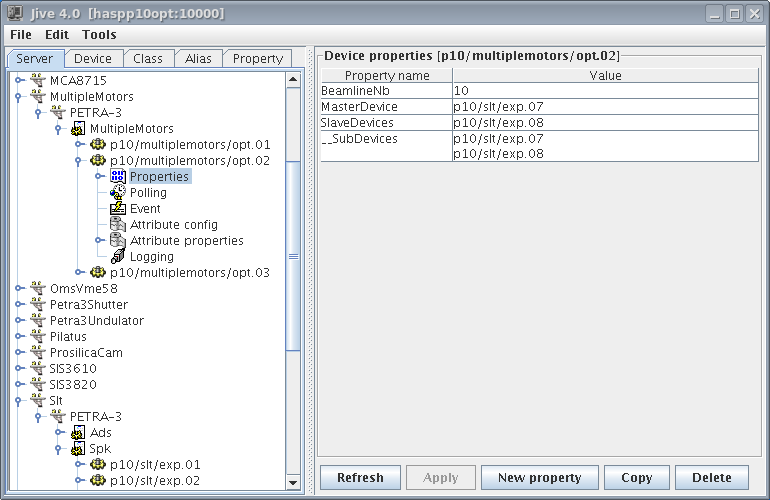
Task: Expand the OmsVme58 tree node
Action: (x=18, y=288)
